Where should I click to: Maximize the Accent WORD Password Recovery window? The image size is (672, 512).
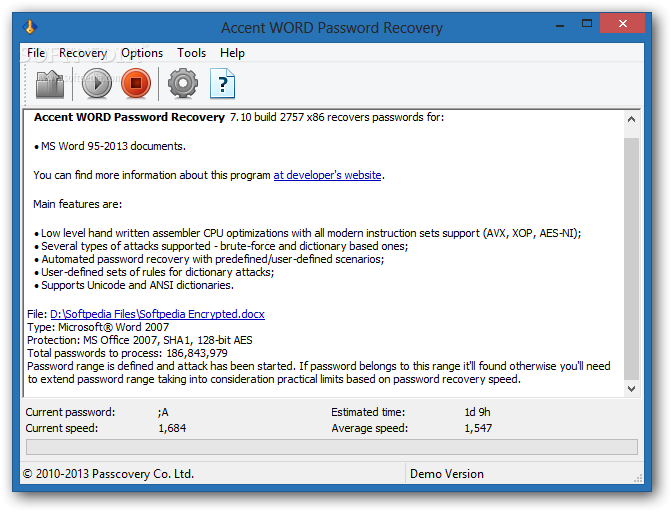pyautogui.click(x=587, y=24)
